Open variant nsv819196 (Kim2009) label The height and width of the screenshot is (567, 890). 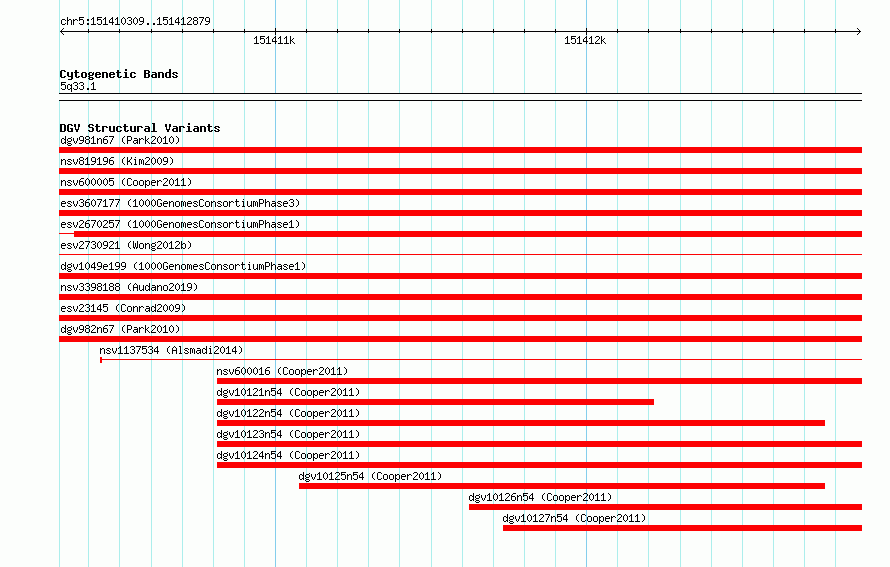[117, 161]
